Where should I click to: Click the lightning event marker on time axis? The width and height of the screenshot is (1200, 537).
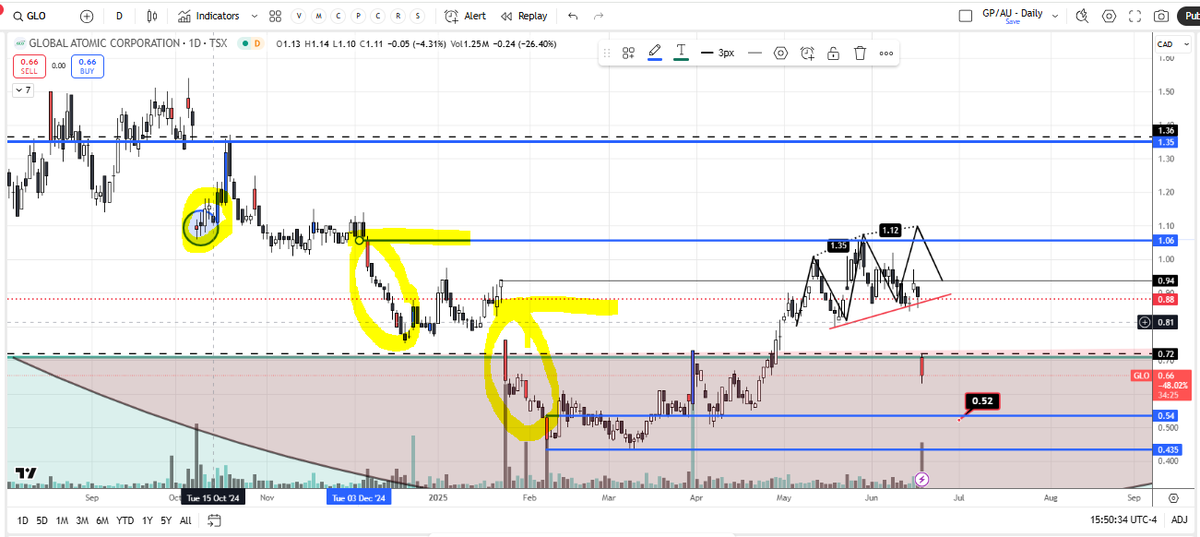point(922,480)
